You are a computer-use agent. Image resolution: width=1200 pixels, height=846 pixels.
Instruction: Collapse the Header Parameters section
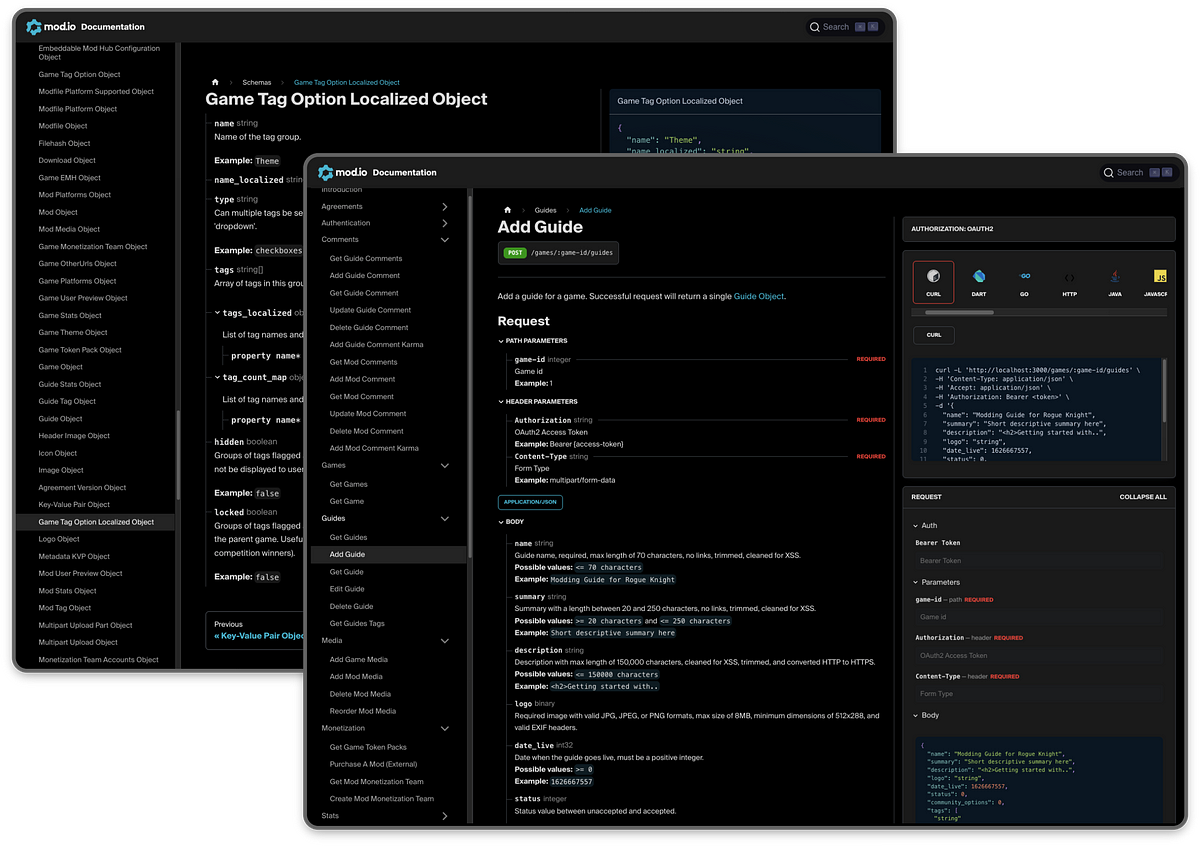502,402
